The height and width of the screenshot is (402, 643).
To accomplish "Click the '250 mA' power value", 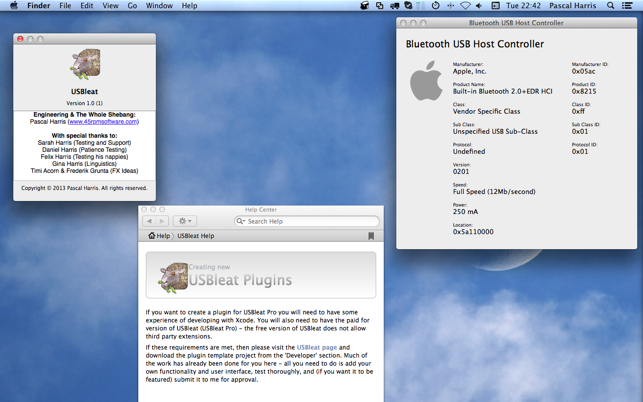I will pos(465,212).
